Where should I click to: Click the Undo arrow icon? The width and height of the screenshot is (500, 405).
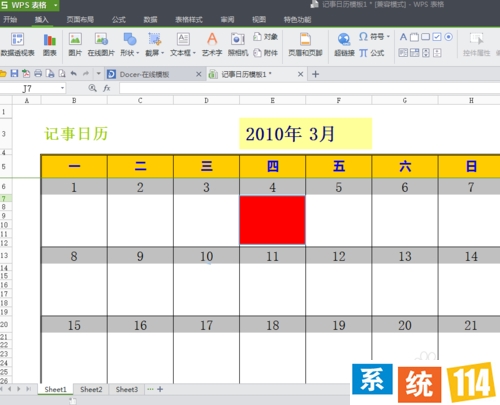(74, 74)
